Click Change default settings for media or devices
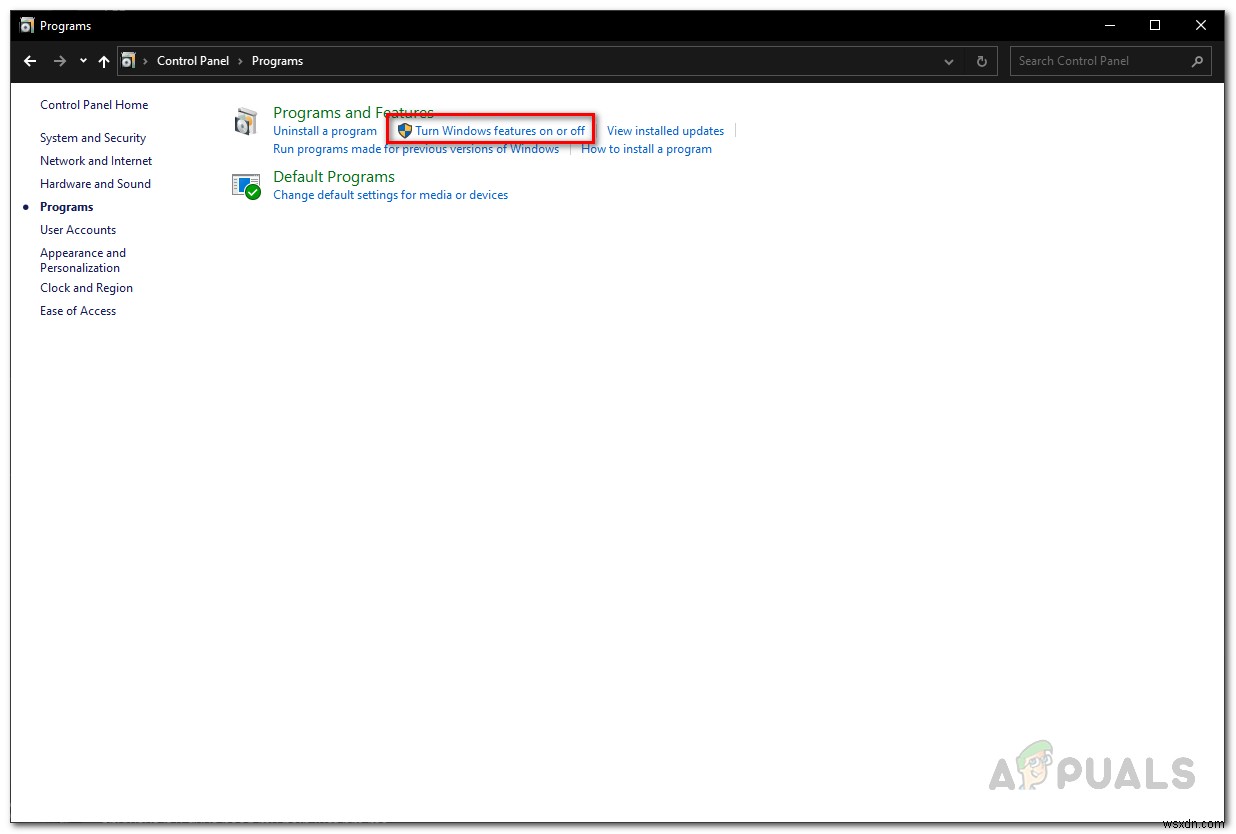This screenshot has height=834, width=1236. (390, 194)
